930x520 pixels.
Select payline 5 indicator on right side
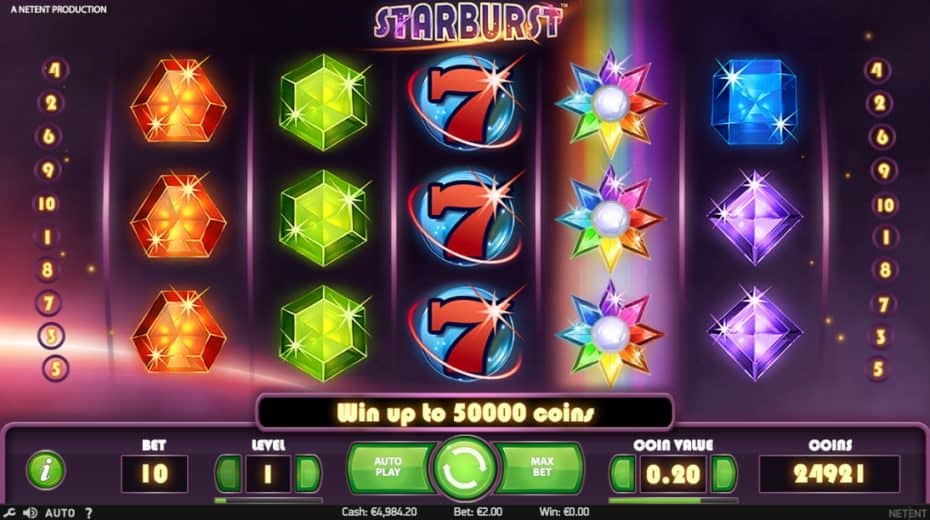point(878,369)
